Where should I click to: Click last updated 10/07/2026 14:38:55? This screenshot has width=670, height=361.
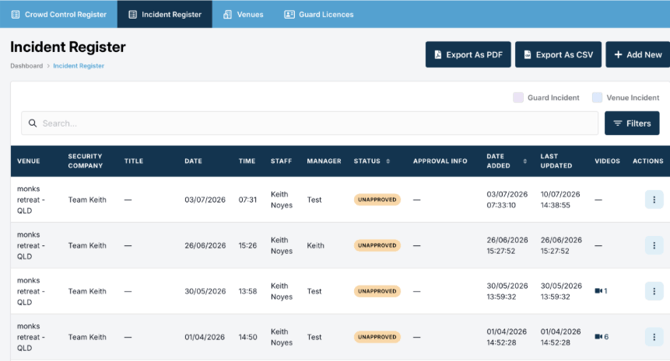click(560, 200)
